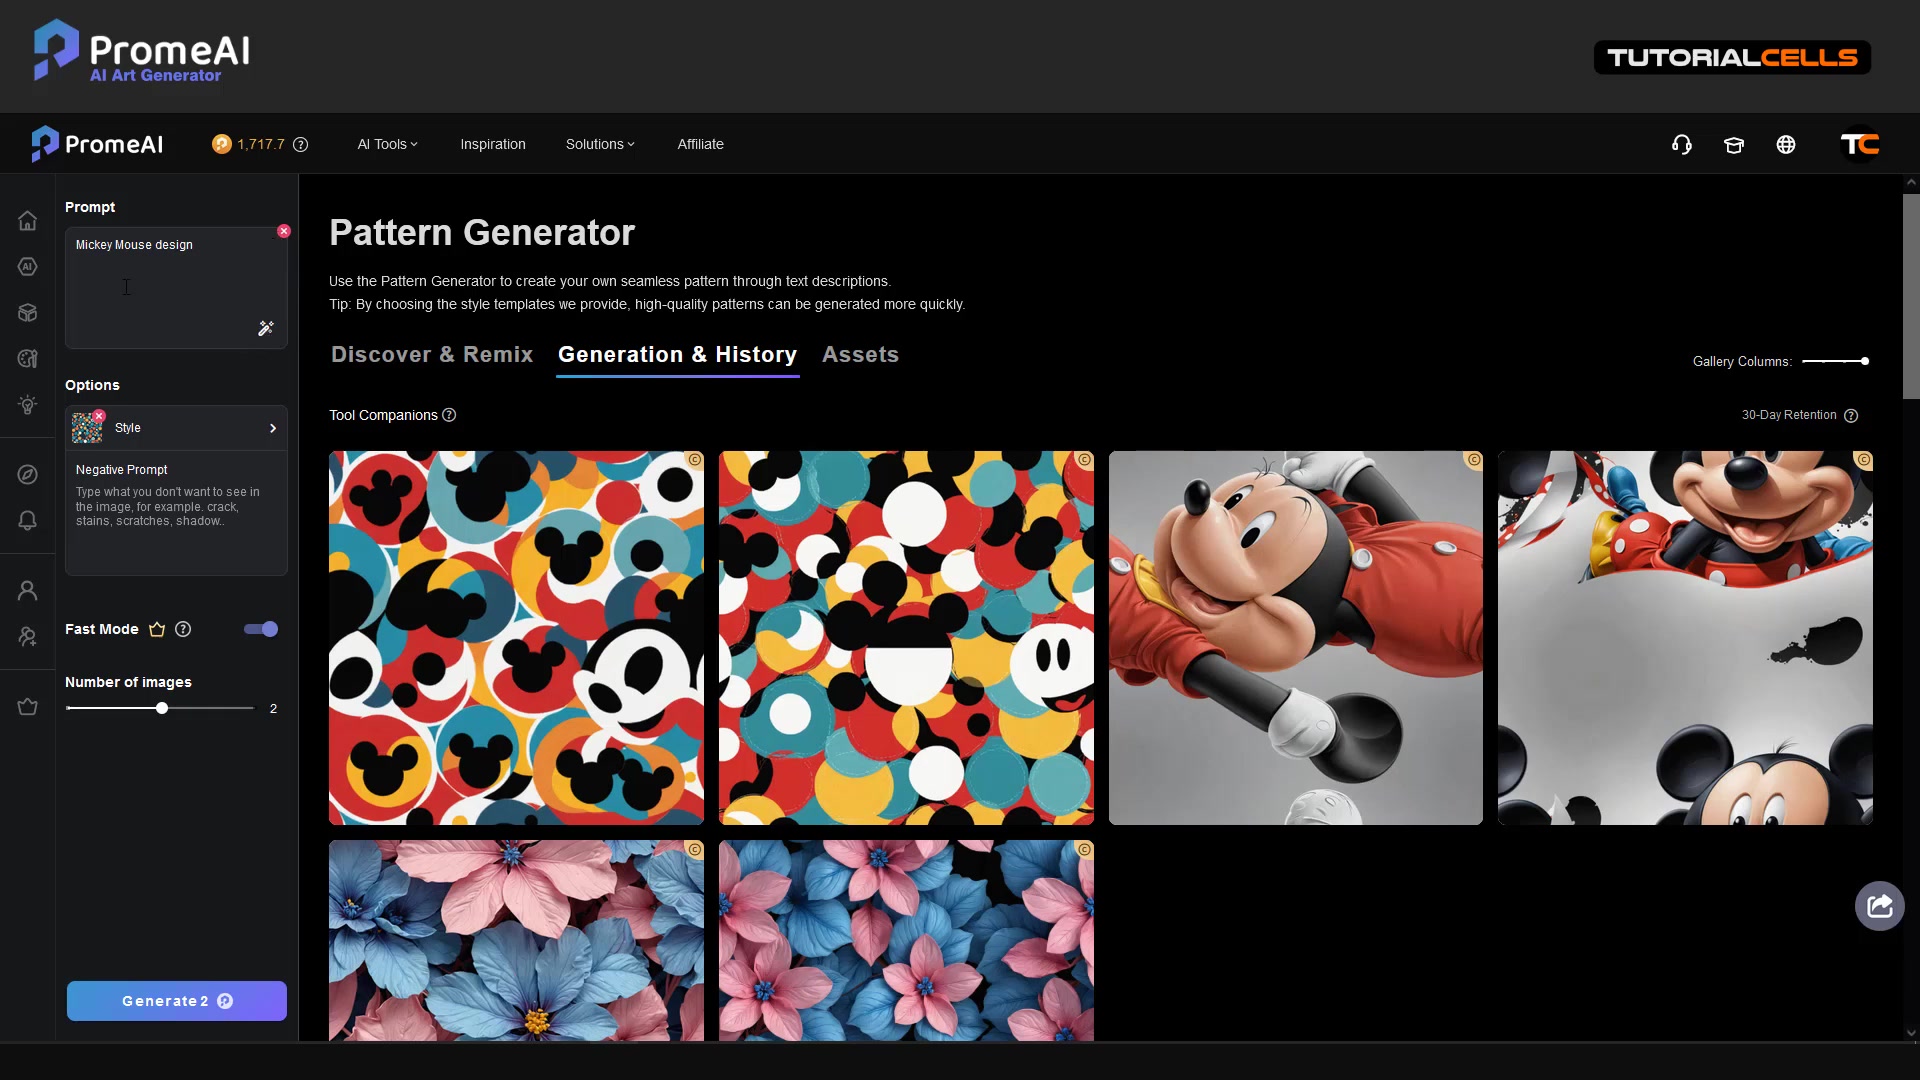Open the crown membership sidebar icon

point(28,707)
